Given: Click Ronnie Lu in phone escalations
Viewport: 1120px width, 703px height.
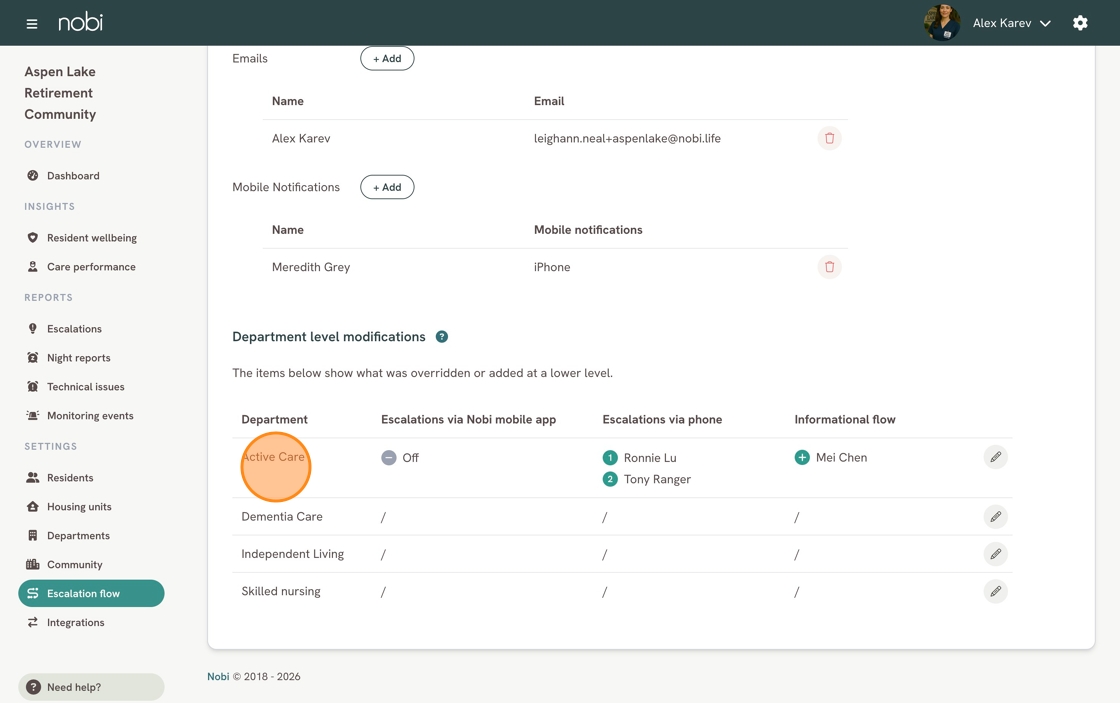Looking at the screenshot, I should 650,458.
